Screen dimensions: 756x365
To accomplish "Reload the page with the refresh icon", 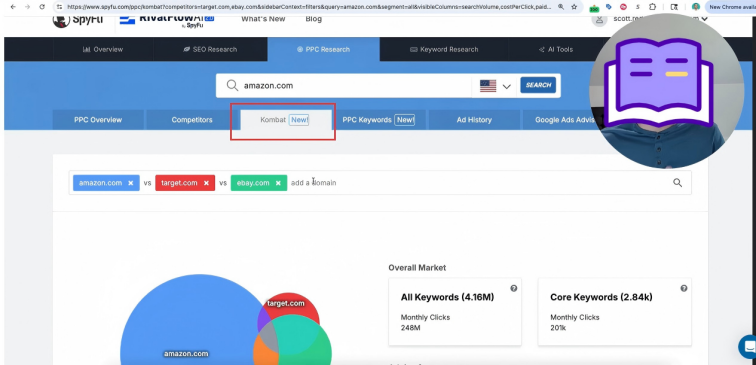I will pyautogui.click(x=42, y=7).
